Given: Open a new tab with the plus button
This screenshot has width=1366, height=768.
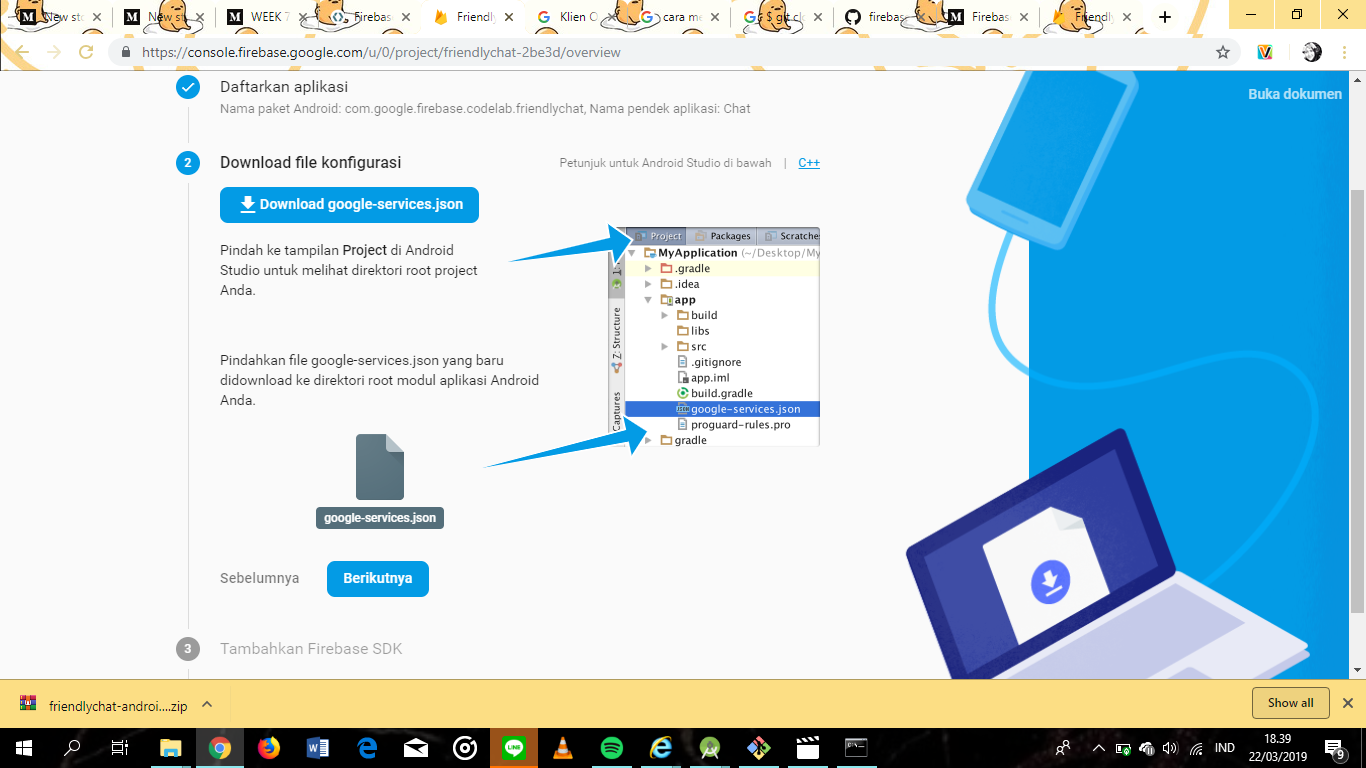Looking at the screenshot, I should tap(1165, 17).
